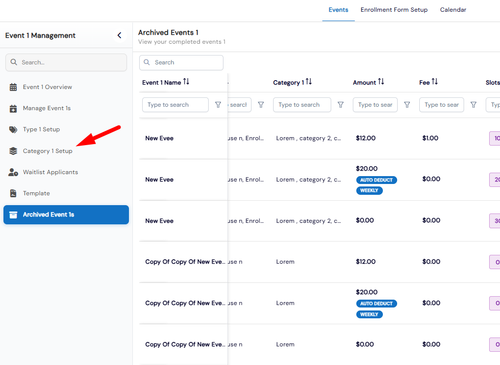Click WEEKLY badge in Copy Of row
Viewport: 500px width, 365px height.
coord(369,314)
